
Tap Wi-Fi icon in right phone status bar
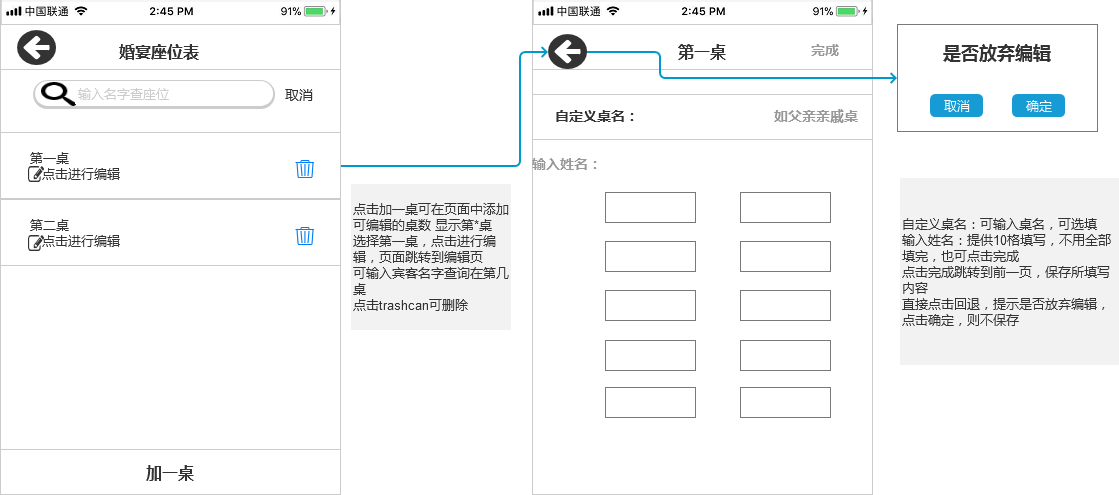612,11
